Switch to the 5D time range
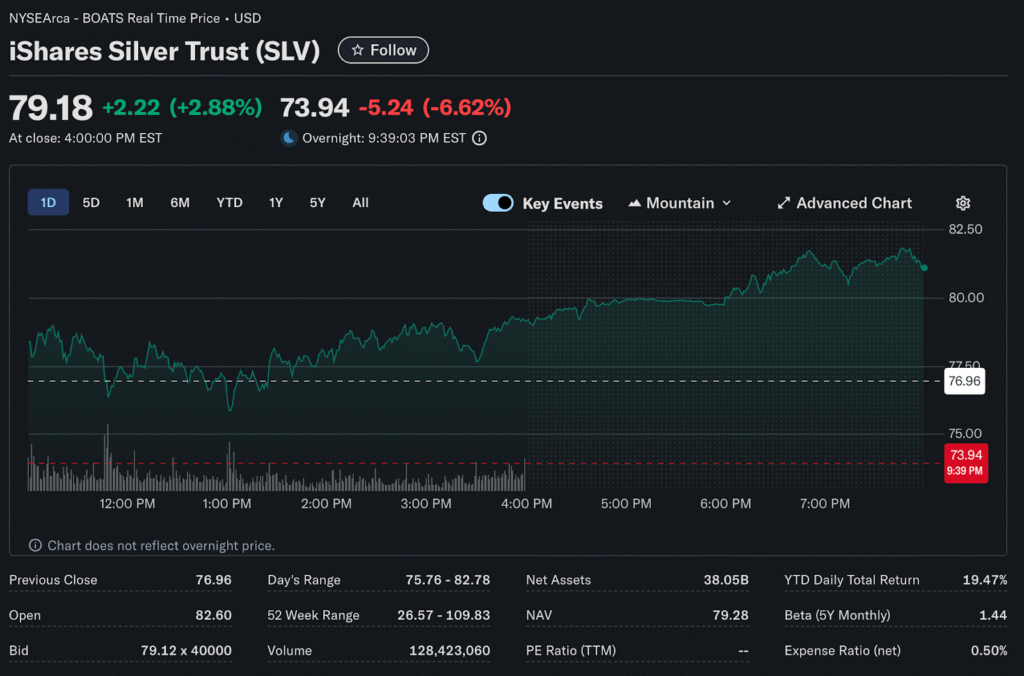 (91, 203)
